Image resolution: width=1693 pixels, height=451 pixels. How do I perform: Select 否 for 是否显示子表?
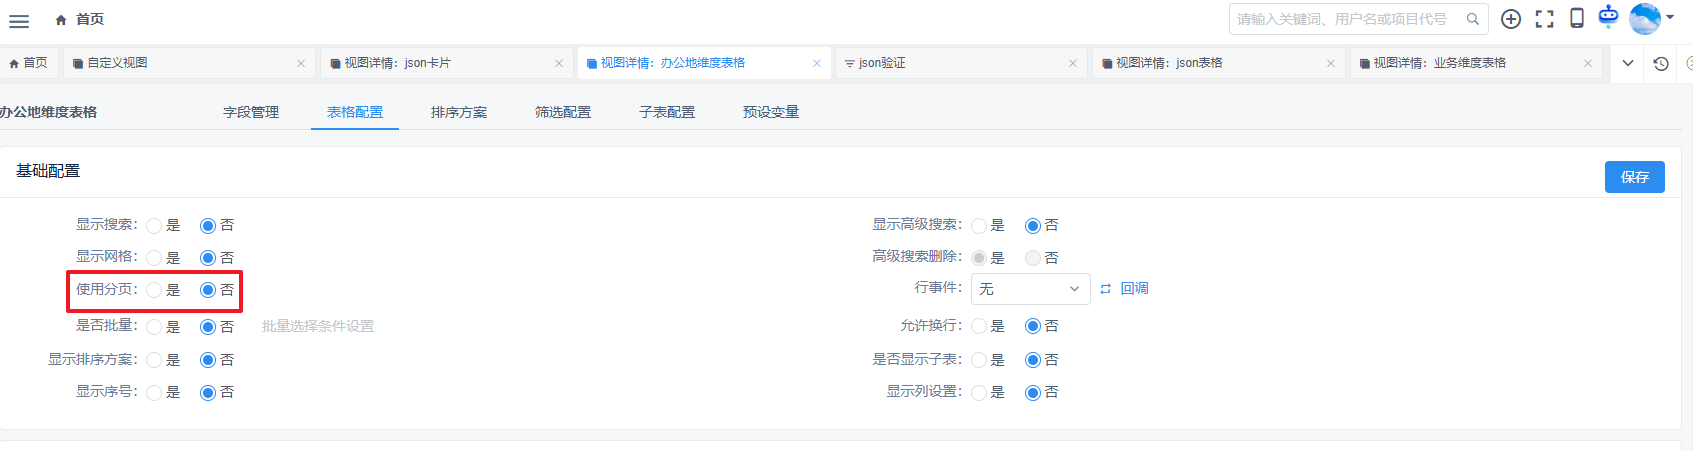click(1033, 360)
